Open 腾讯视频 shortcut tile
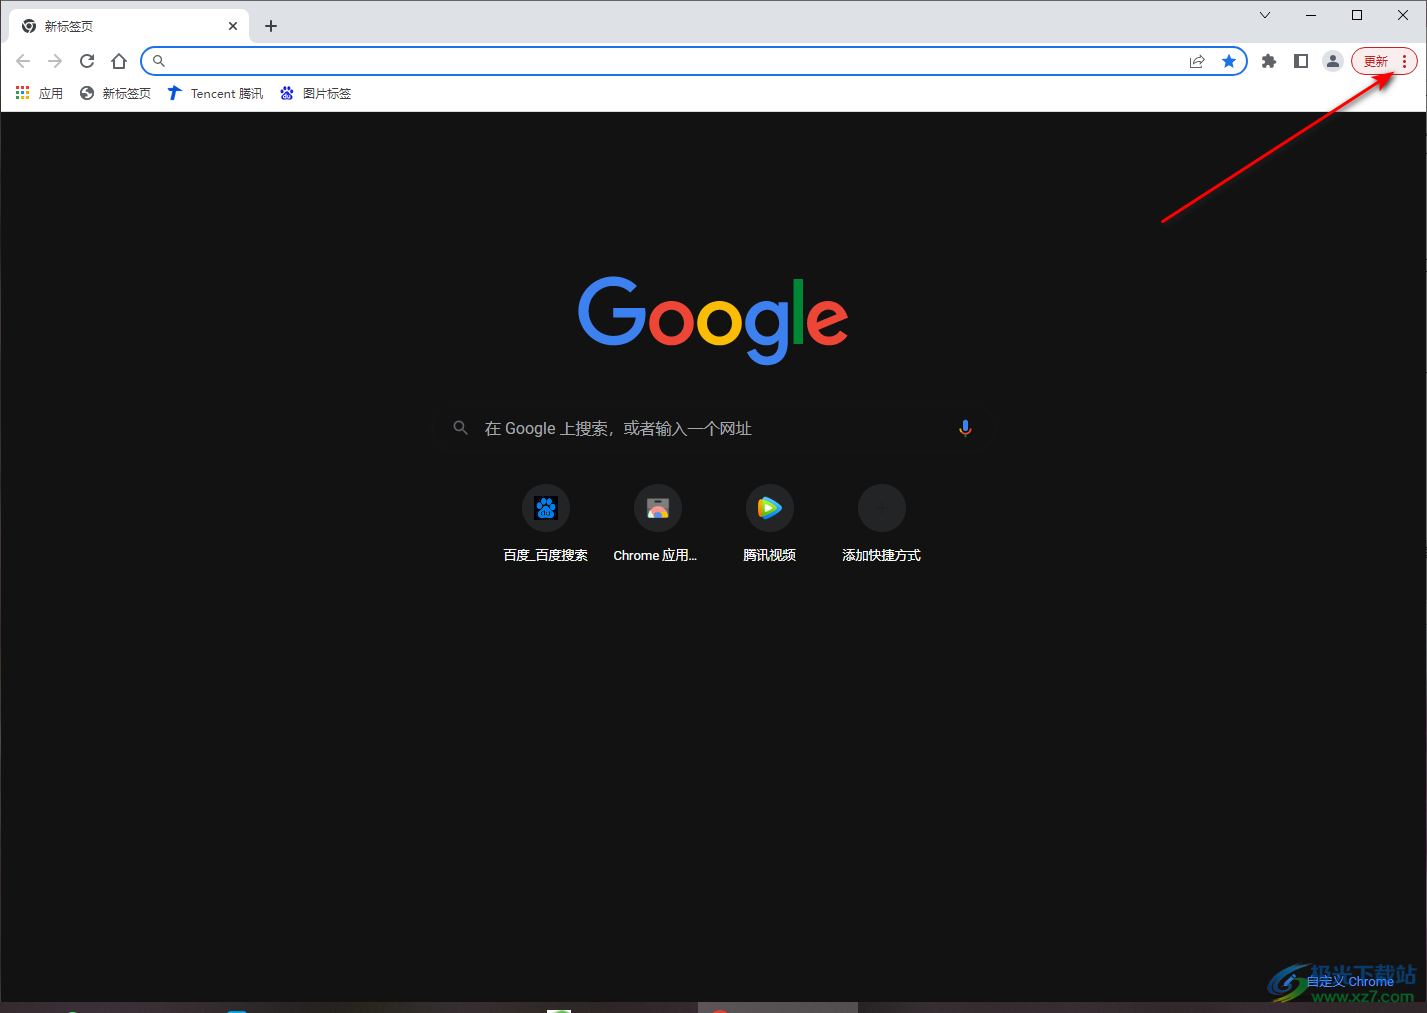The width and height of the screenshot is (1427, 1013). tap(769, 524)
